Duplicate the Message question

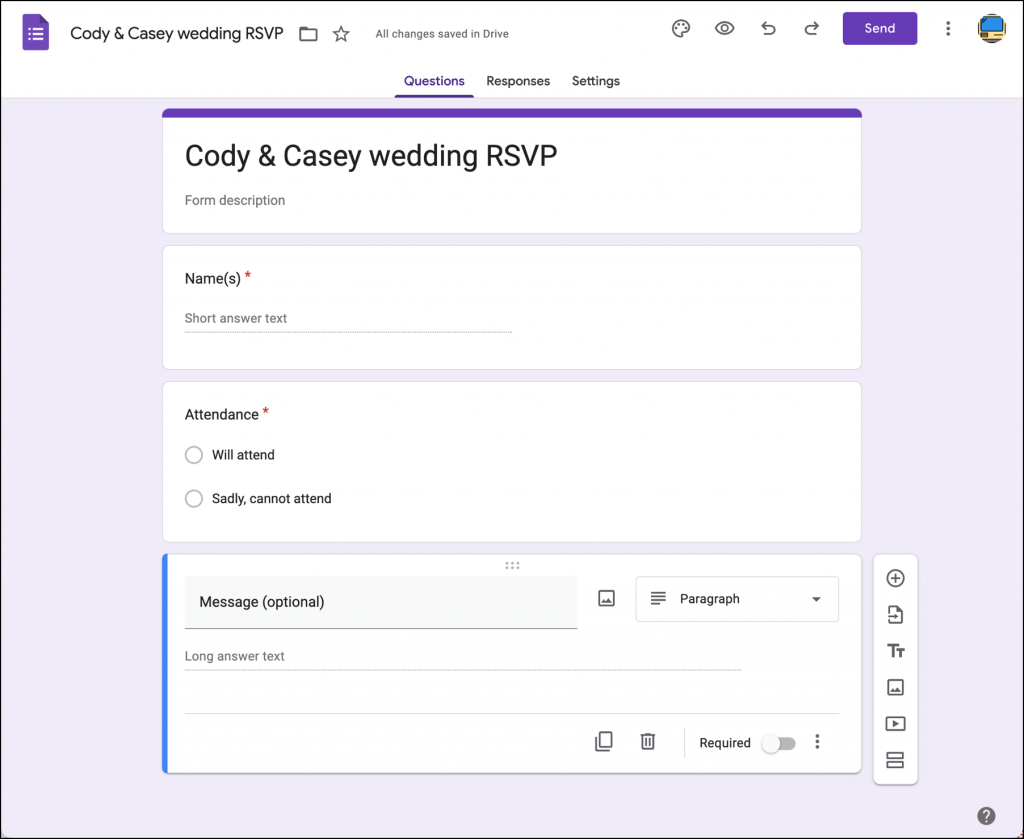[604, 742]
